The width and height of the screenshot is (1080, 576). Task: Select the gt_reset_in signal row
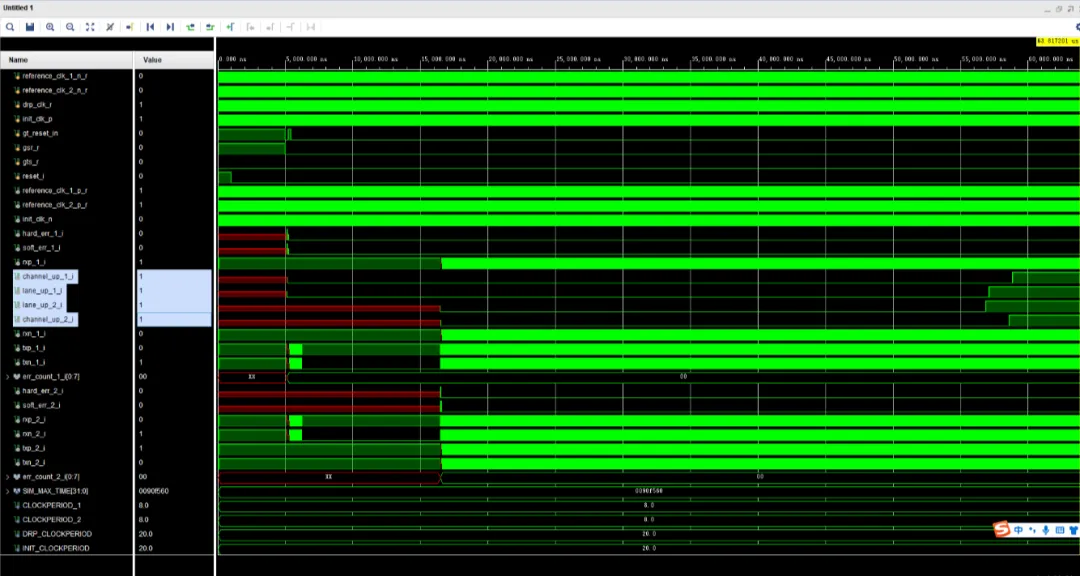pyautogui.click(x=40, y=133)
